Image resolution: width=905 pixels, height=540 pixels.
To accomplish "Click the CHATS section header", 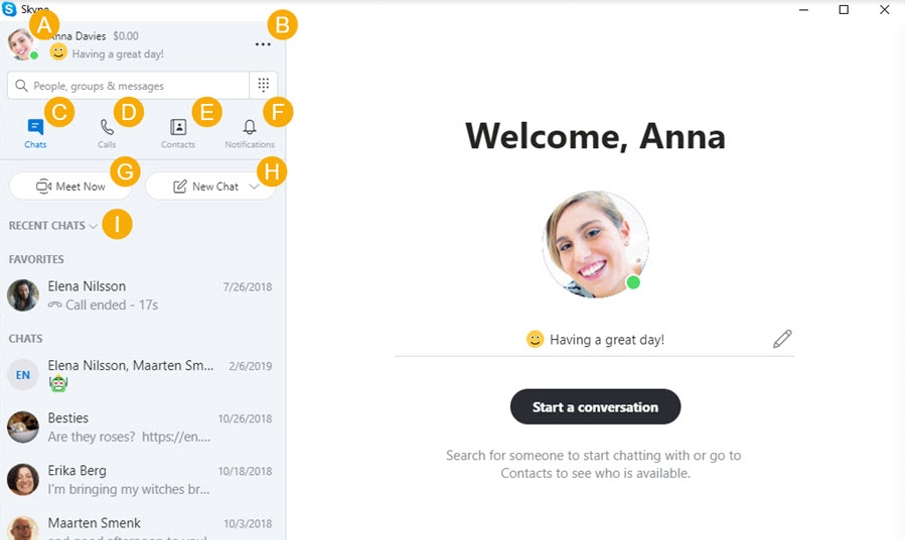I will tap(25, 339).
